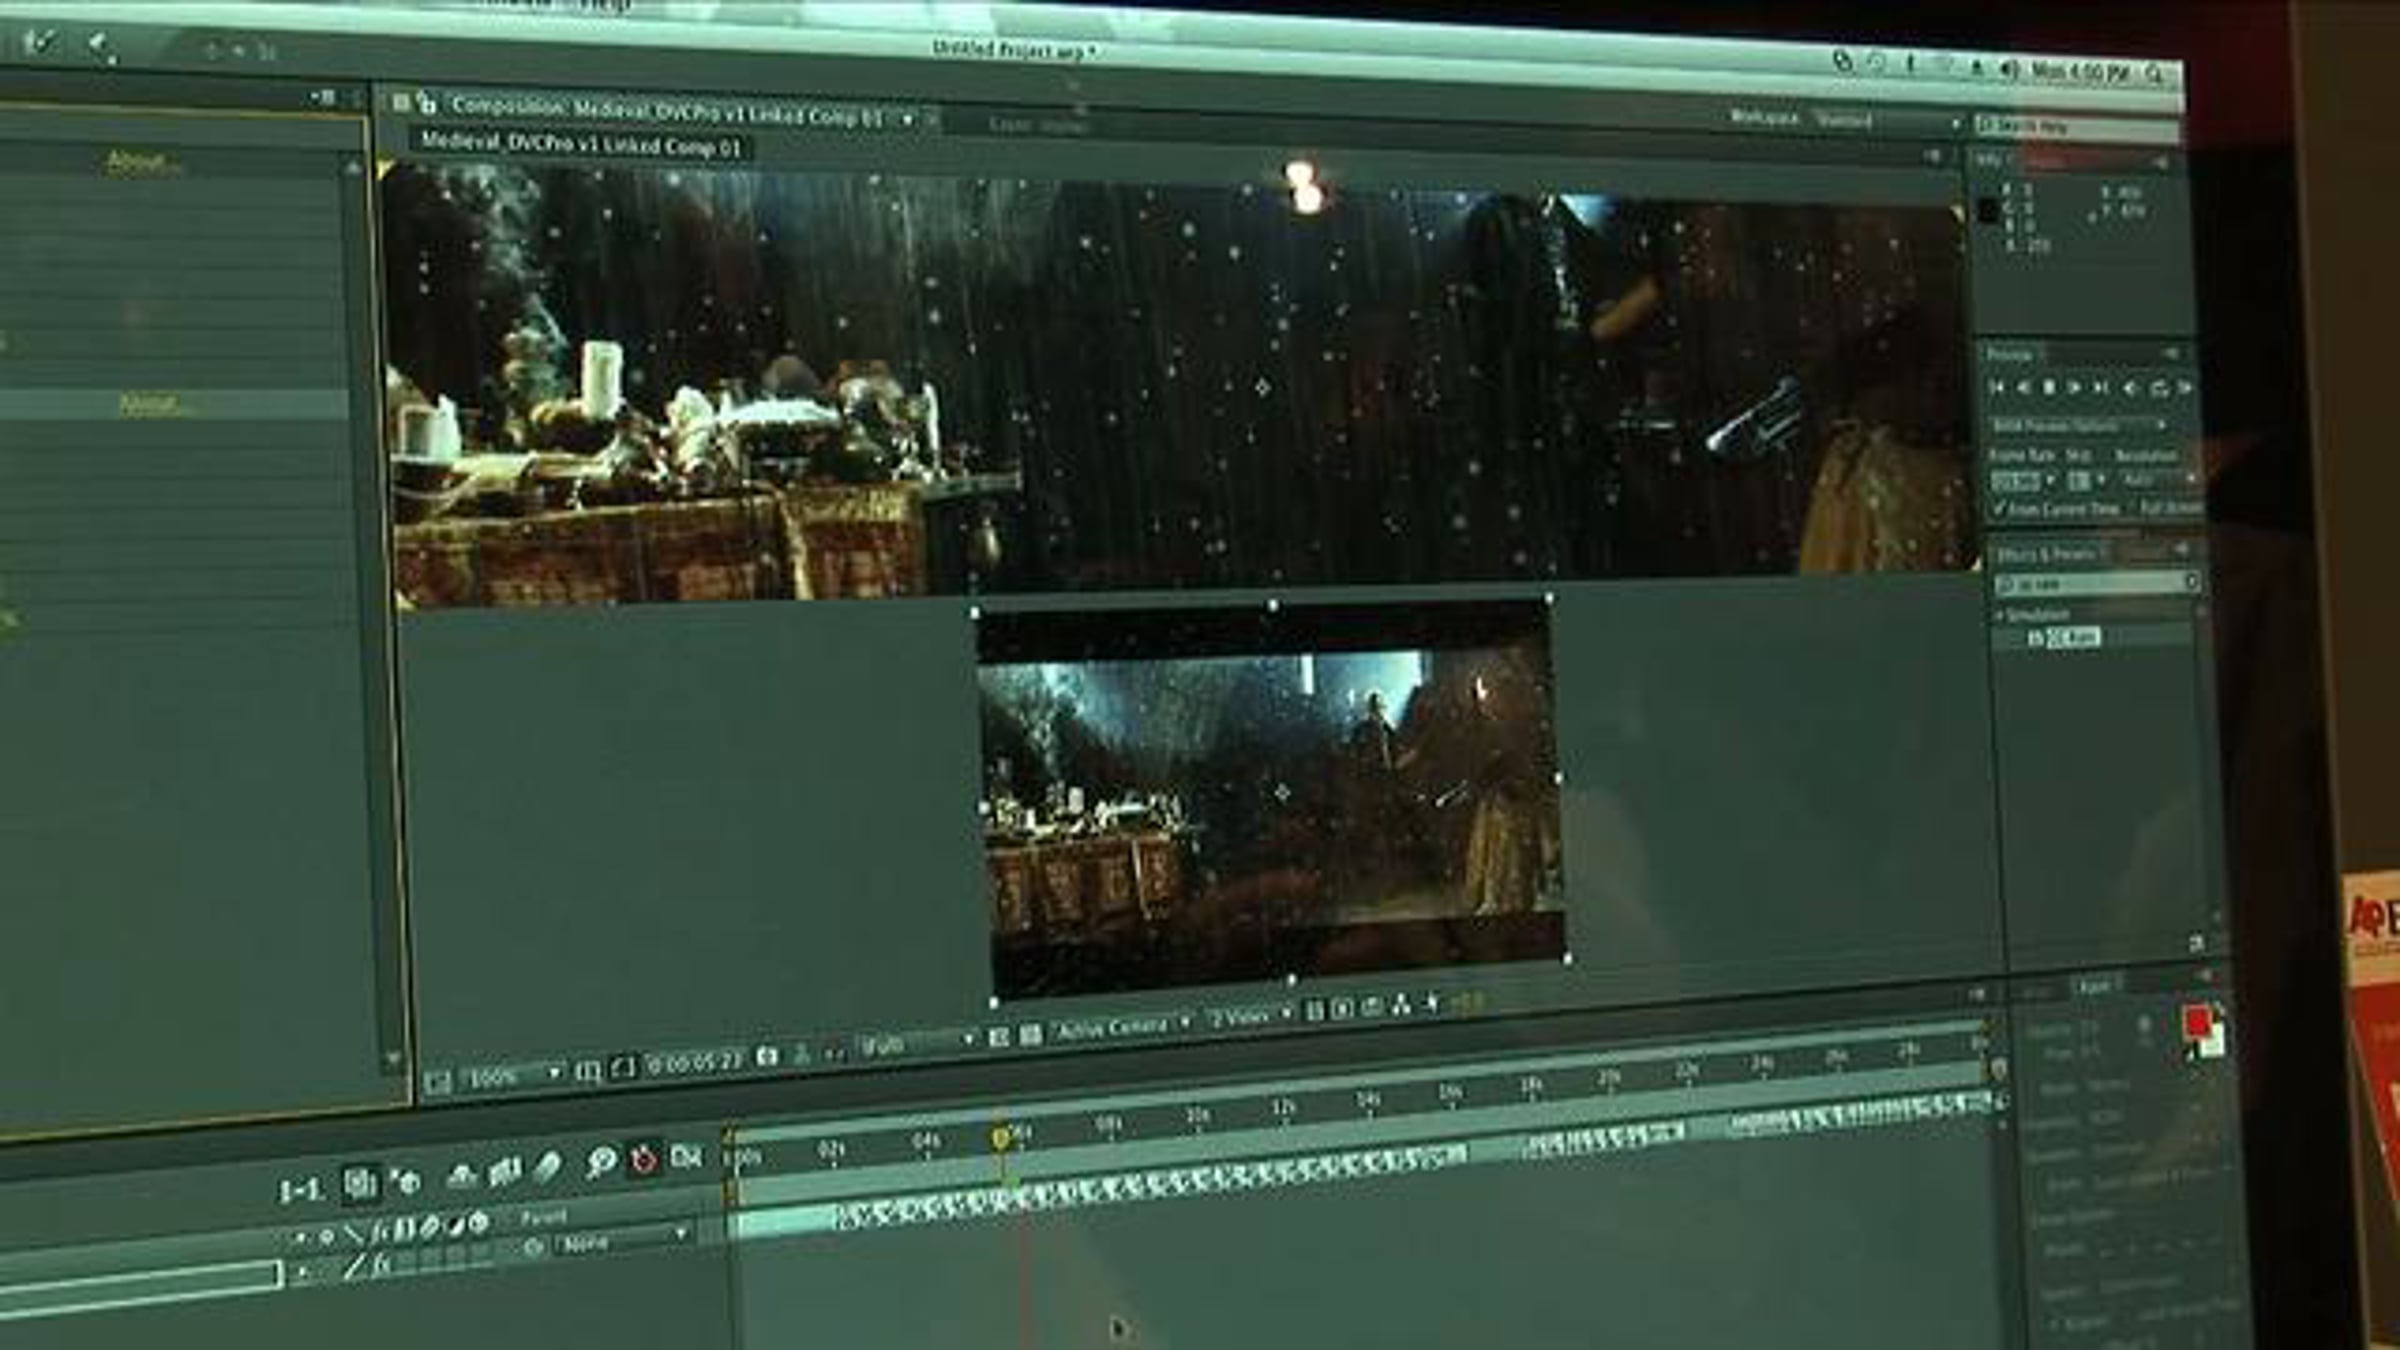Toggle the viewer lock icon beside Composition title

[428, 103]
